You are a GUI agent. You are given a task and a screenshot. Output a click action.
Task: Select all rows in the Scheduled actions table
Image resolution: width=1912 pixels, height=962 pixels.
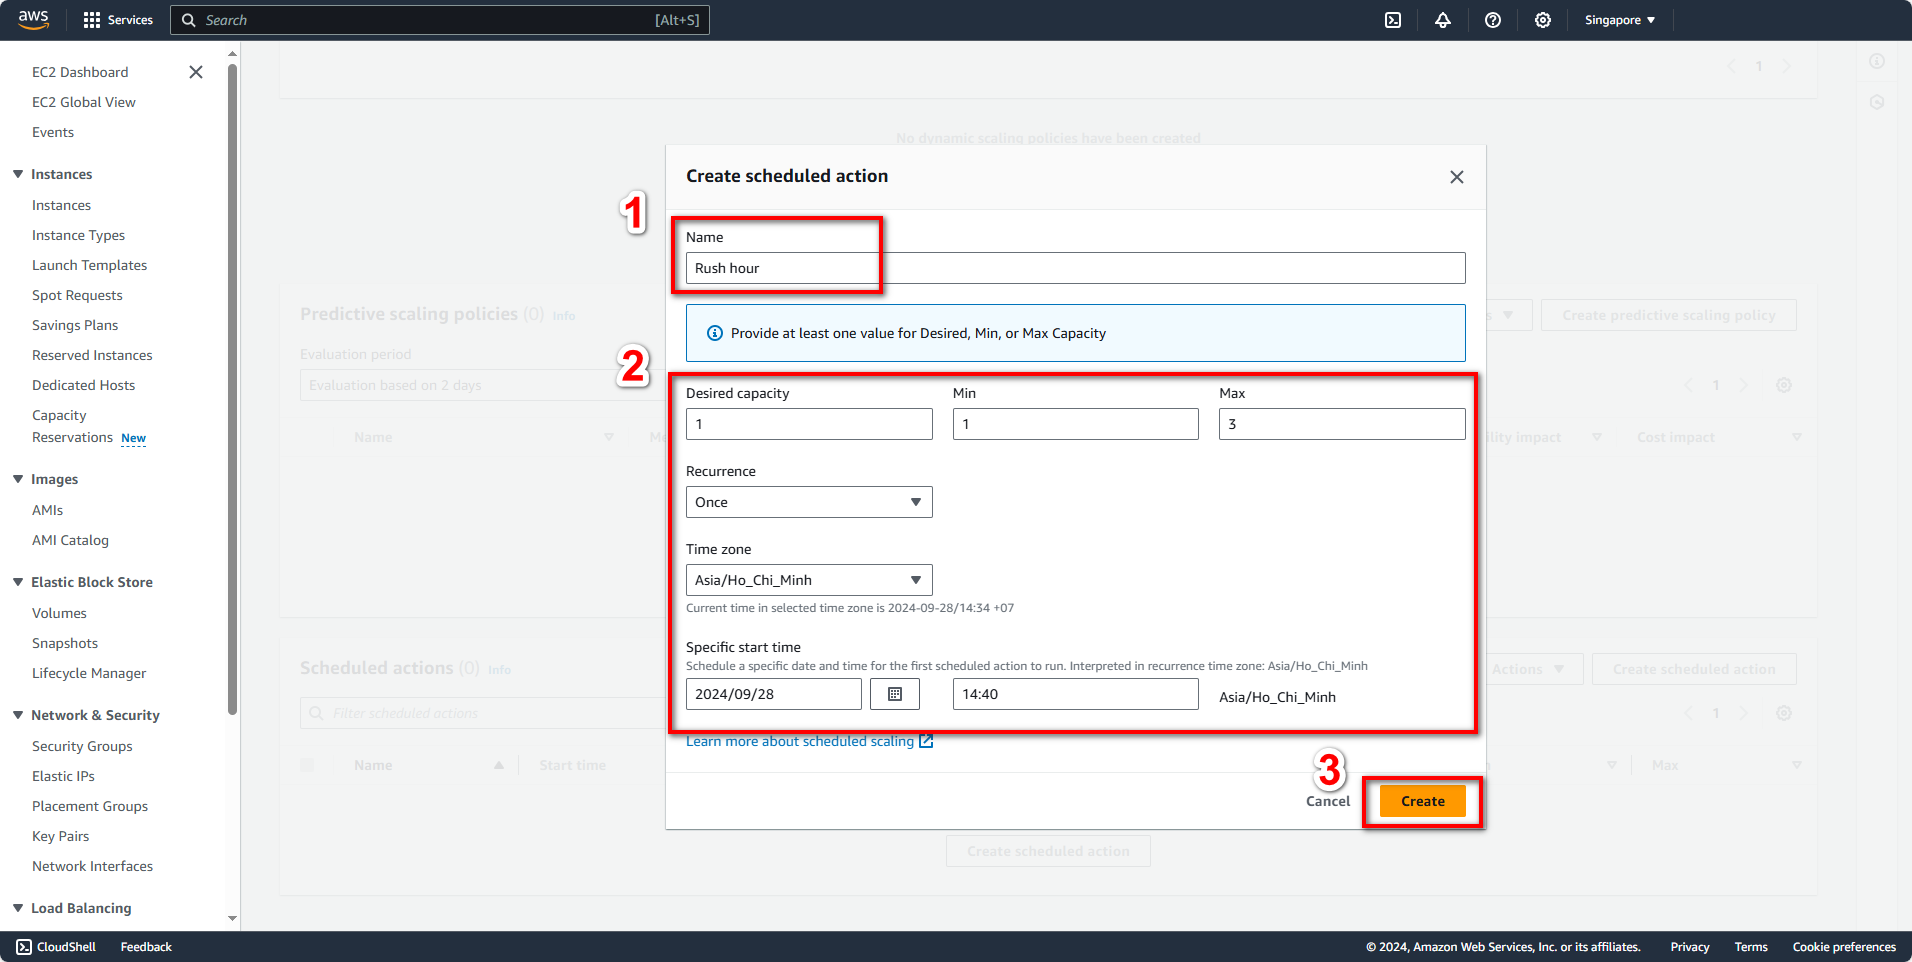click(307, 764)
